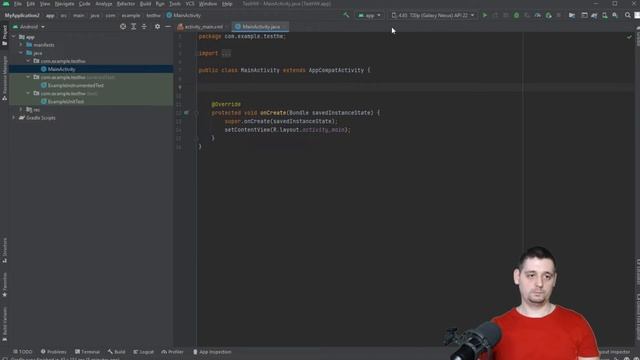The height and width of the screenshot is (360, 640).
Task: Expand the folded import statement
Action: 226,53
